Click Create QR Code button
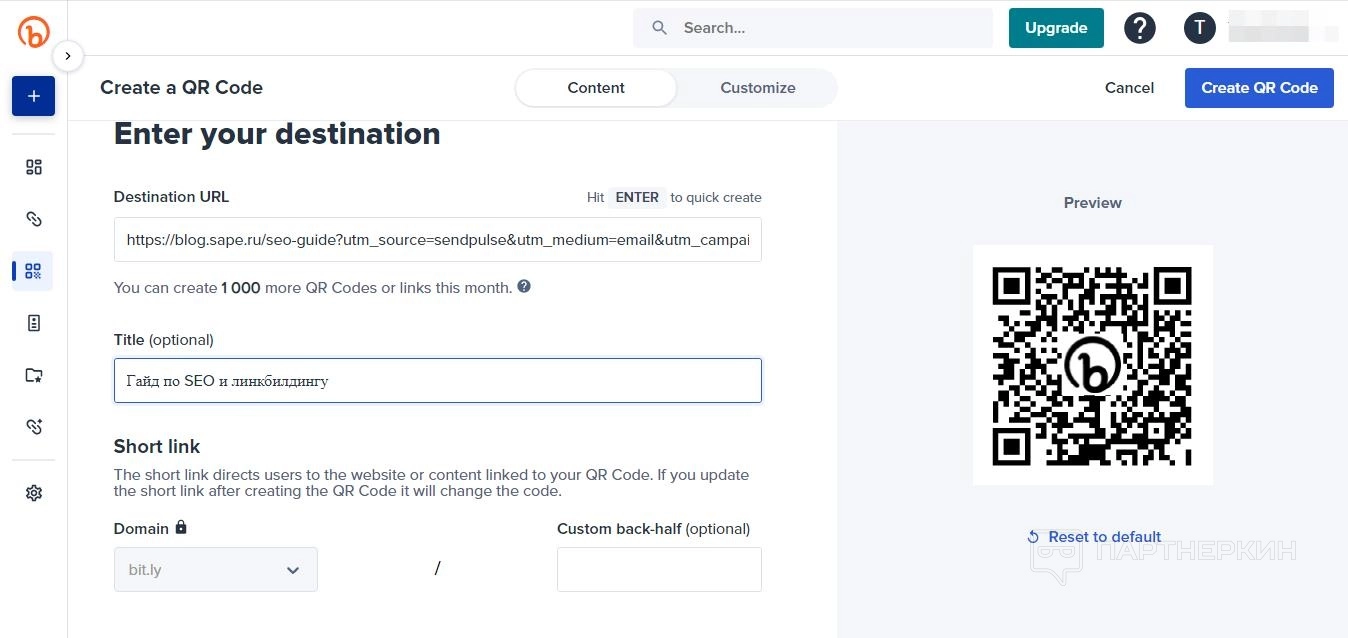The height and width of the screenshot is (638, 1348). pyautogui.click(x=1259, y=88)
